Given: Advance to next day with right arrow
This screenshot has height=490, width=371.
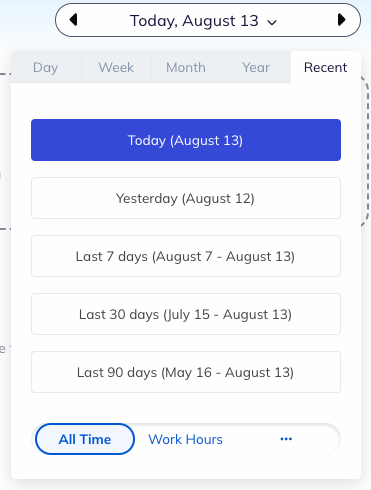Looking at the screenshot, I should 341,20.
